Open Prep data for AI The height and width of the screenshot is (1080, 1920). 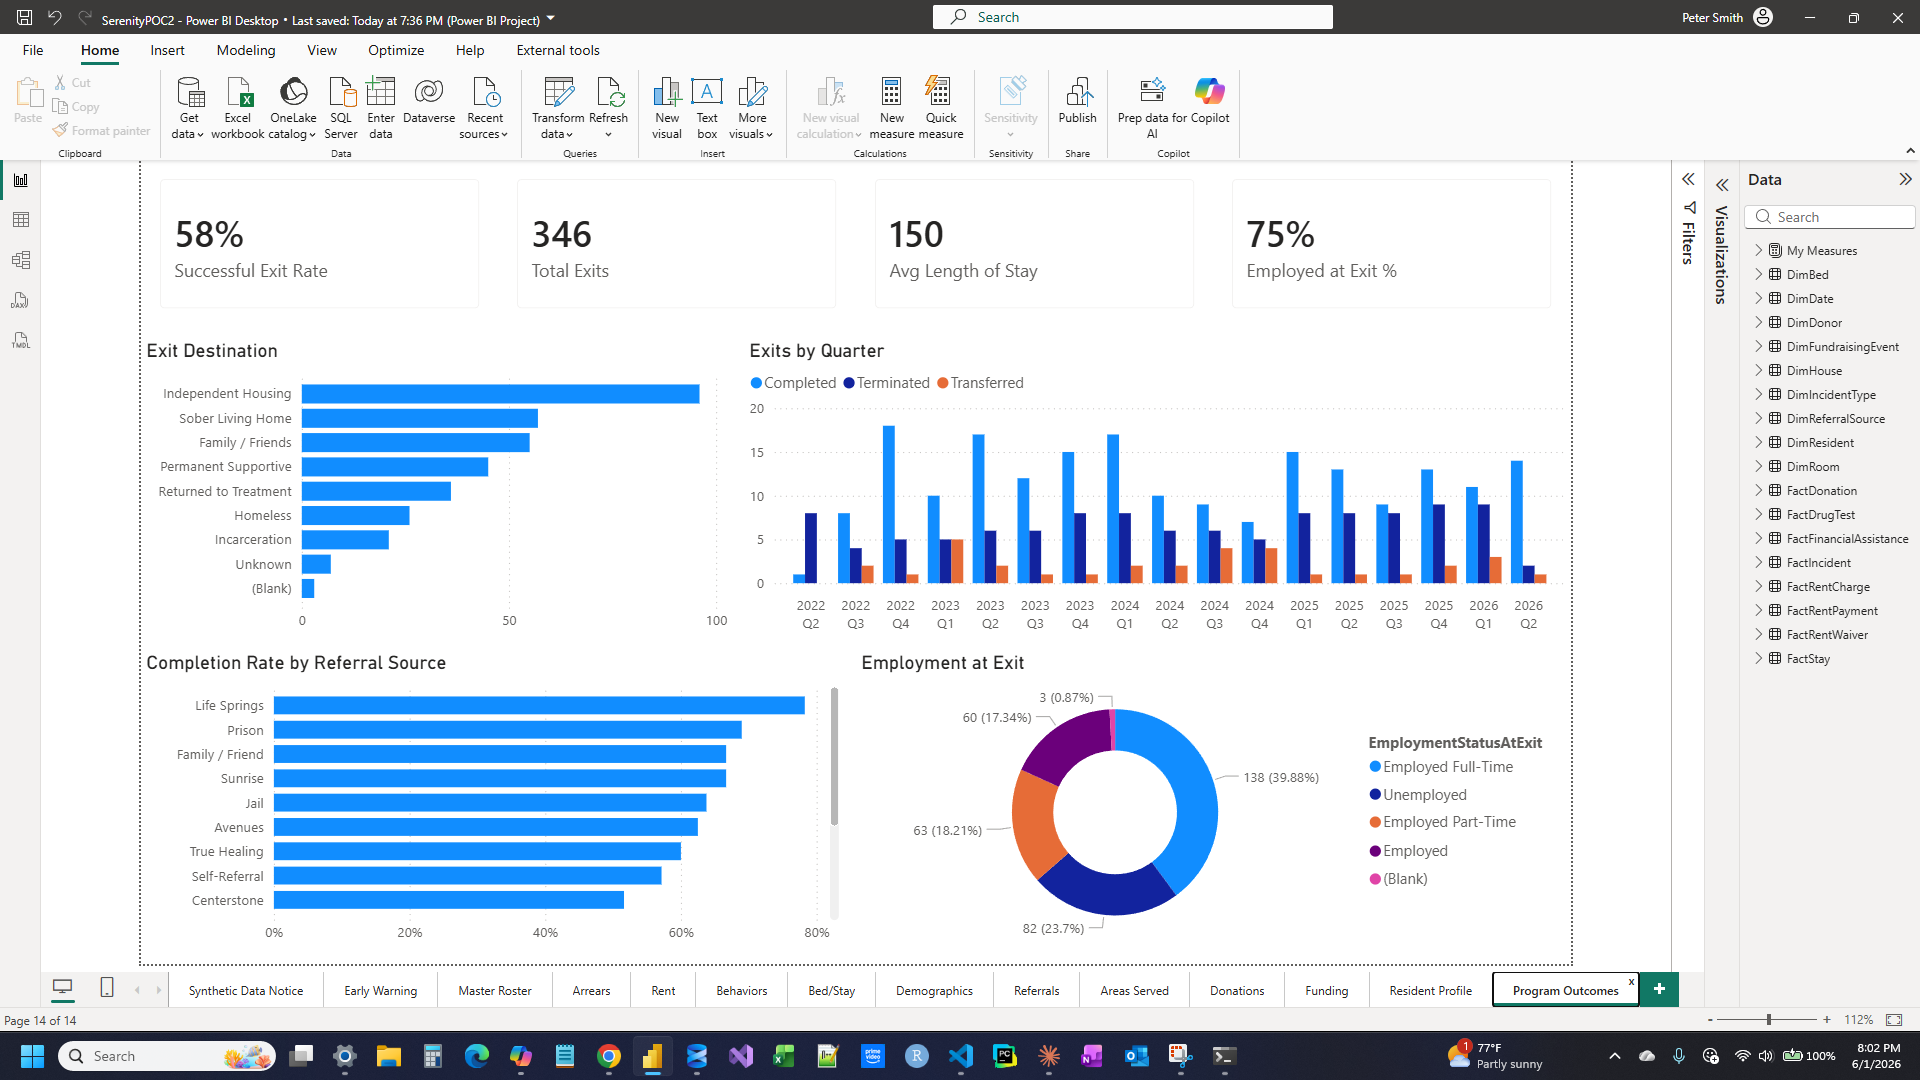click(x=1152, y=108)
